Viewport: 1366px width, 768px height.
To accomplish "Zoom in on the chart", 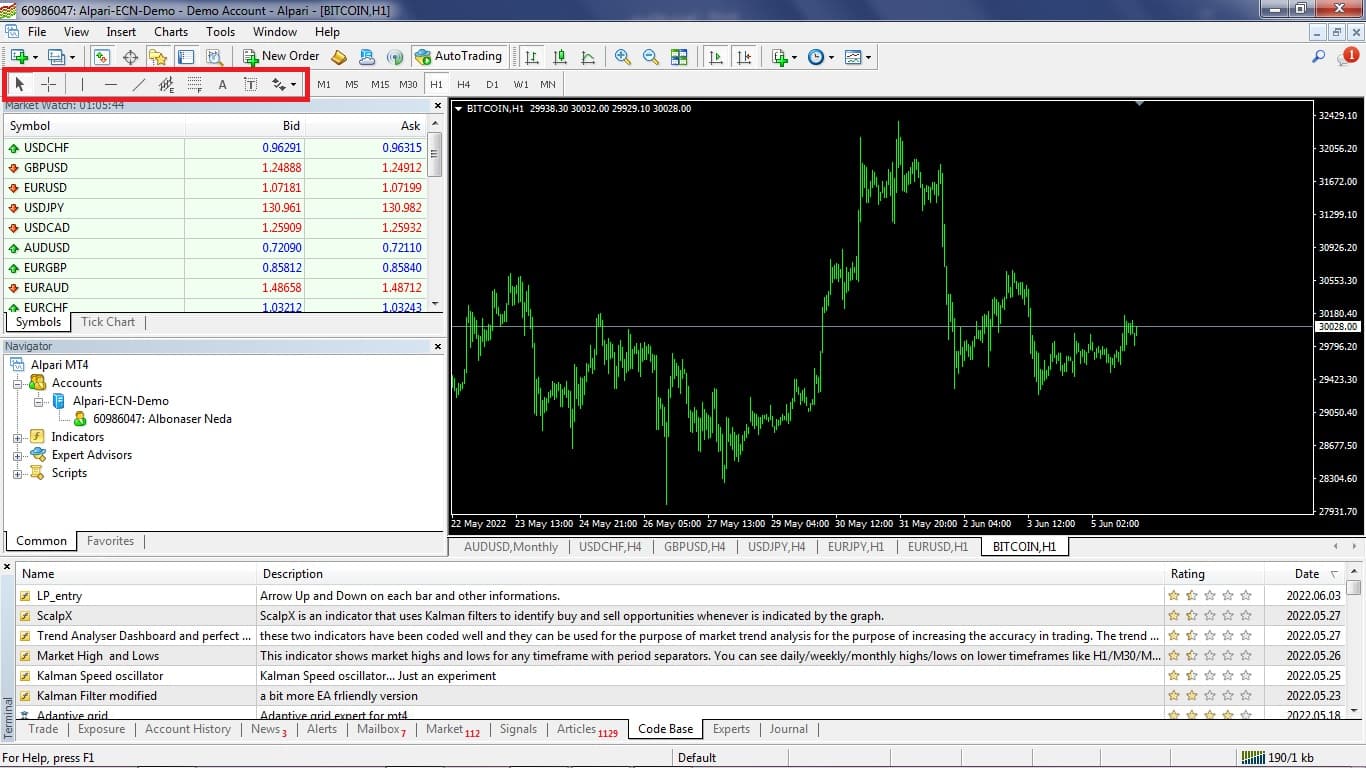I will tap(623, 57).
